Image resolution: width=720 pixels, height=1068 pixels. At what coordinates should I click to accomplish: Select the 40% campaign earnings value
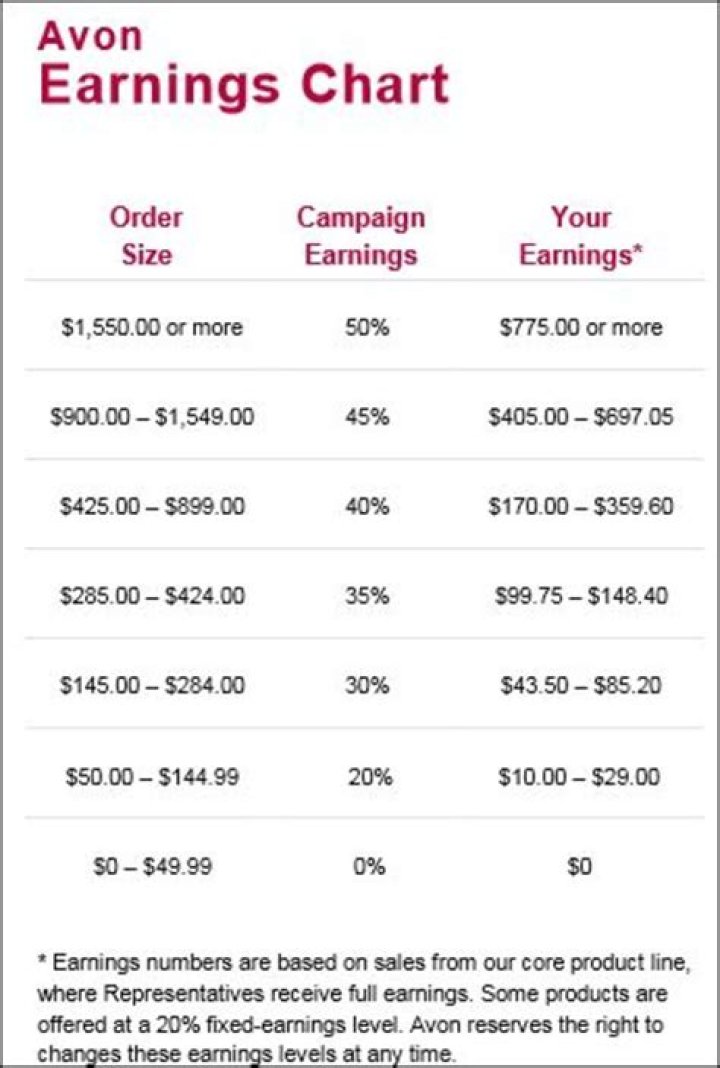pos(366,506)
